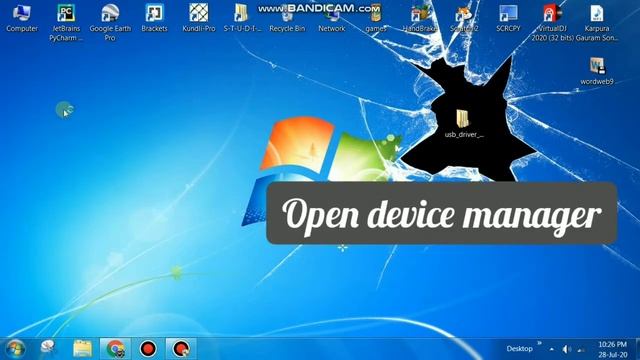Open File Explorer from the taskbar
Screen dimensions: 640x360
click(x=82, y=349)
